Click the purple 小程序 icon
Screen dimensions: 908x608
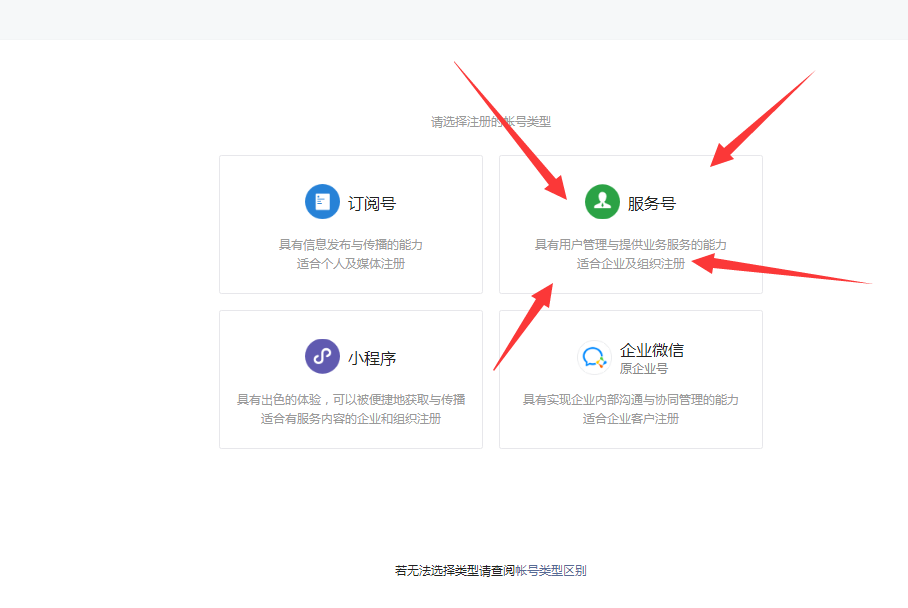pos(322,356)
